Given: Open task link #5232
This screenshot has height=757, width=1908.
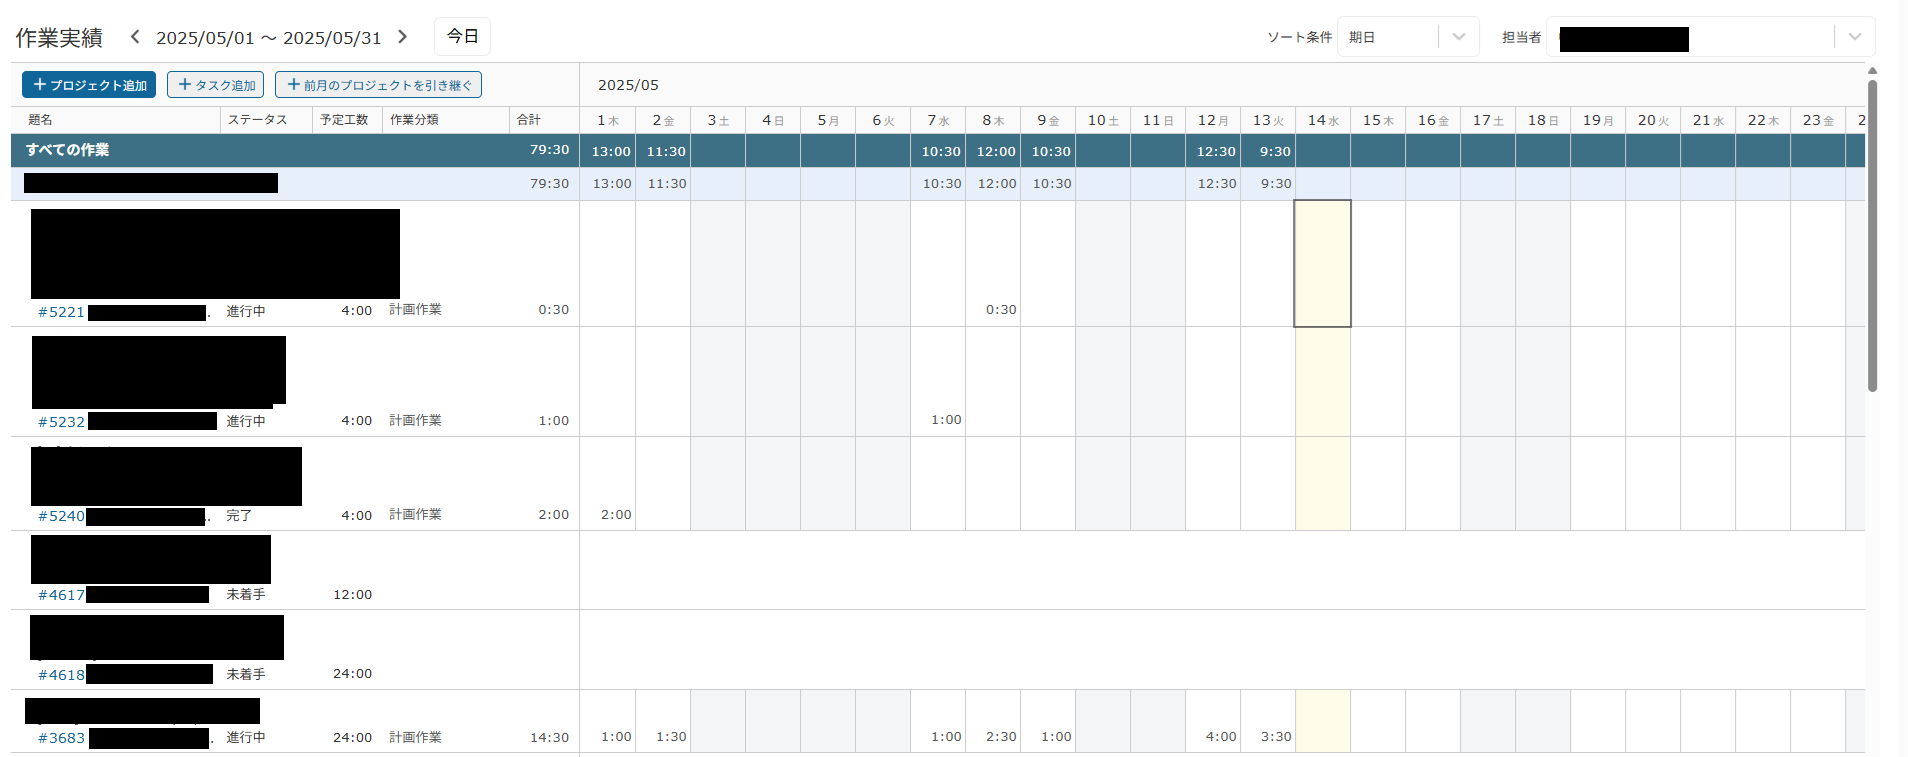Looking at the screenshot, I should [61, 422].
